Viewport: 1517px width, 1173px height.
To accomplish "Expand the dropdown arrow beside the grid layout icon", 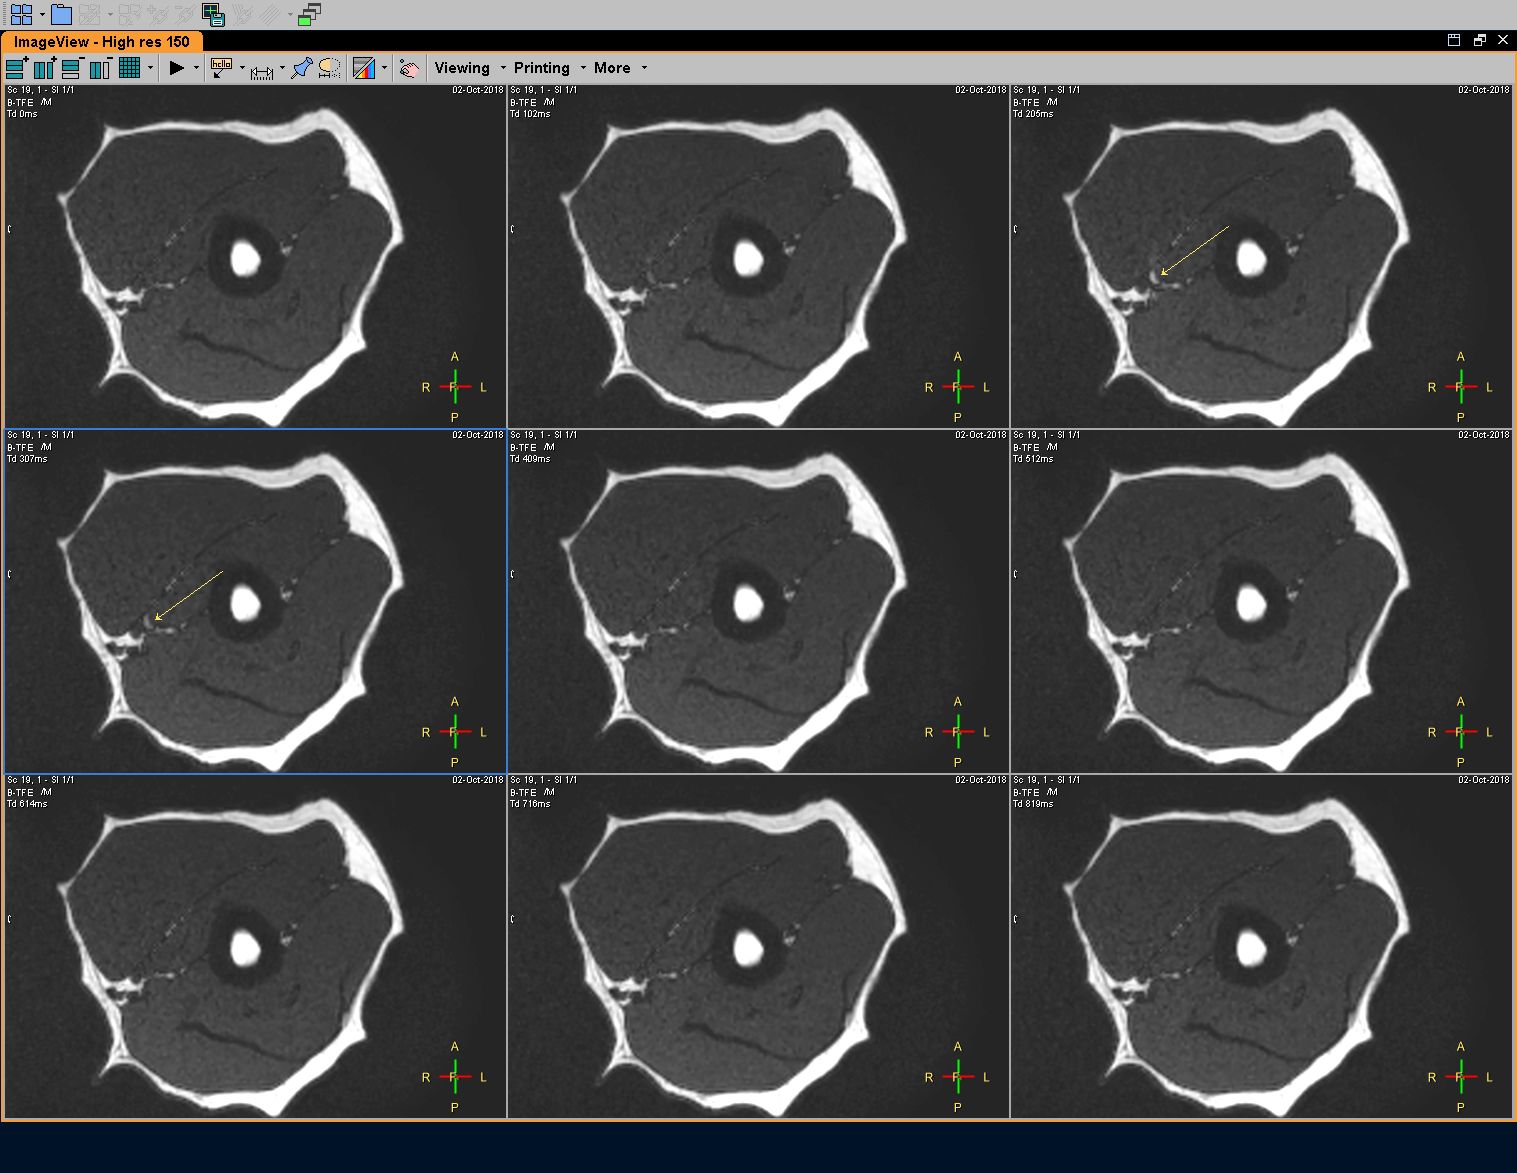I will [x=150, y=68].
